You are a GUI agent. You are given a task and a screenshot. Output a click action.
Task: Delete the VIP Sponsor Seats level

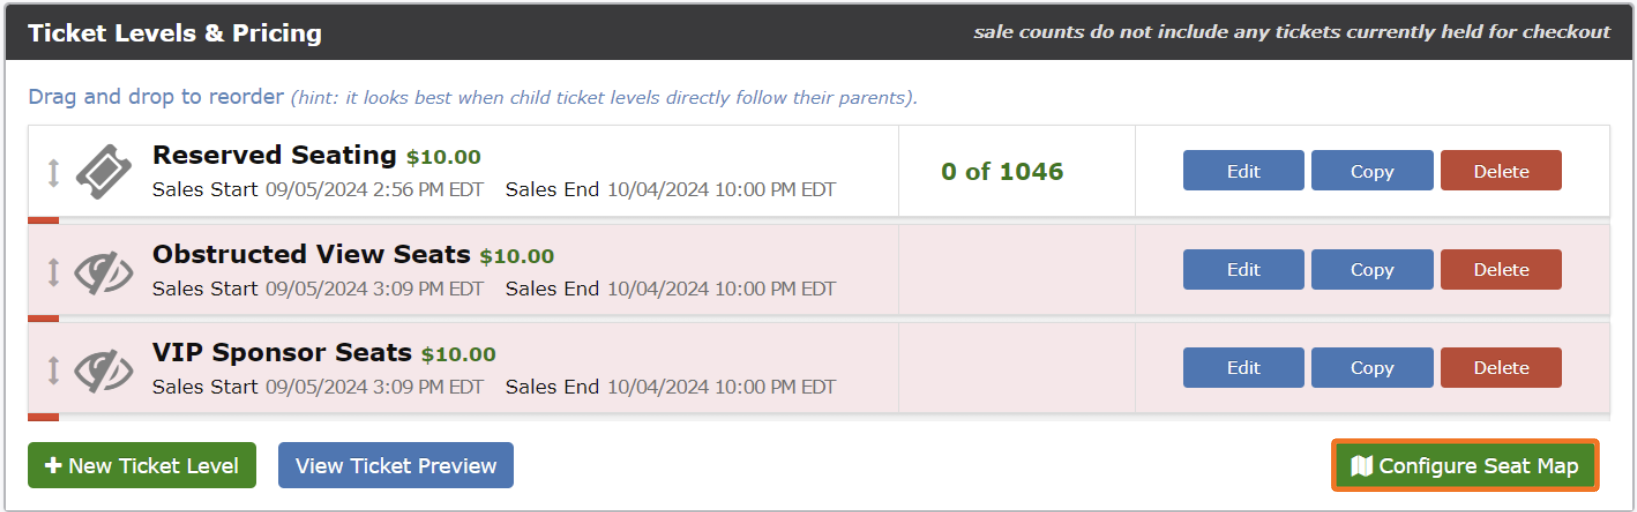pyautogui.click(x=1500, y=367)
